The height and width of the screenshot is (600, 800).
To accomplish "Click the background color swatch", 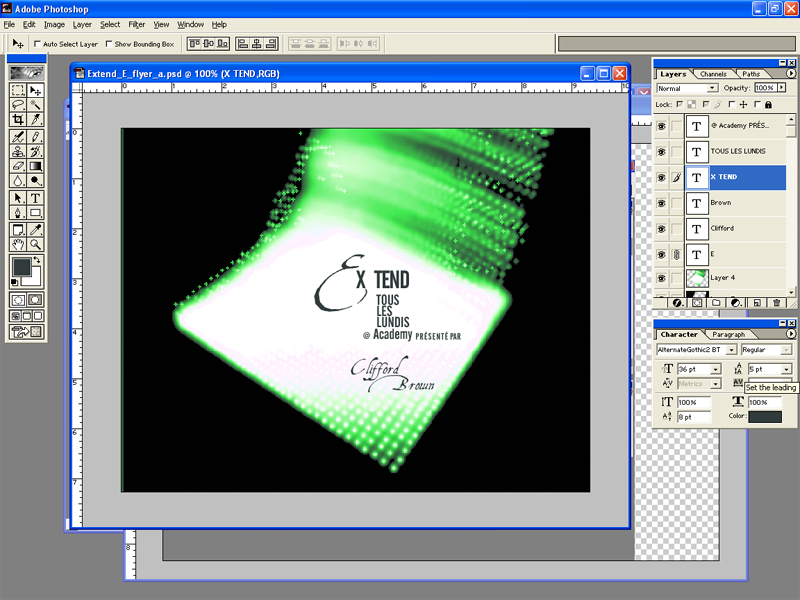I will coord(35,279).
